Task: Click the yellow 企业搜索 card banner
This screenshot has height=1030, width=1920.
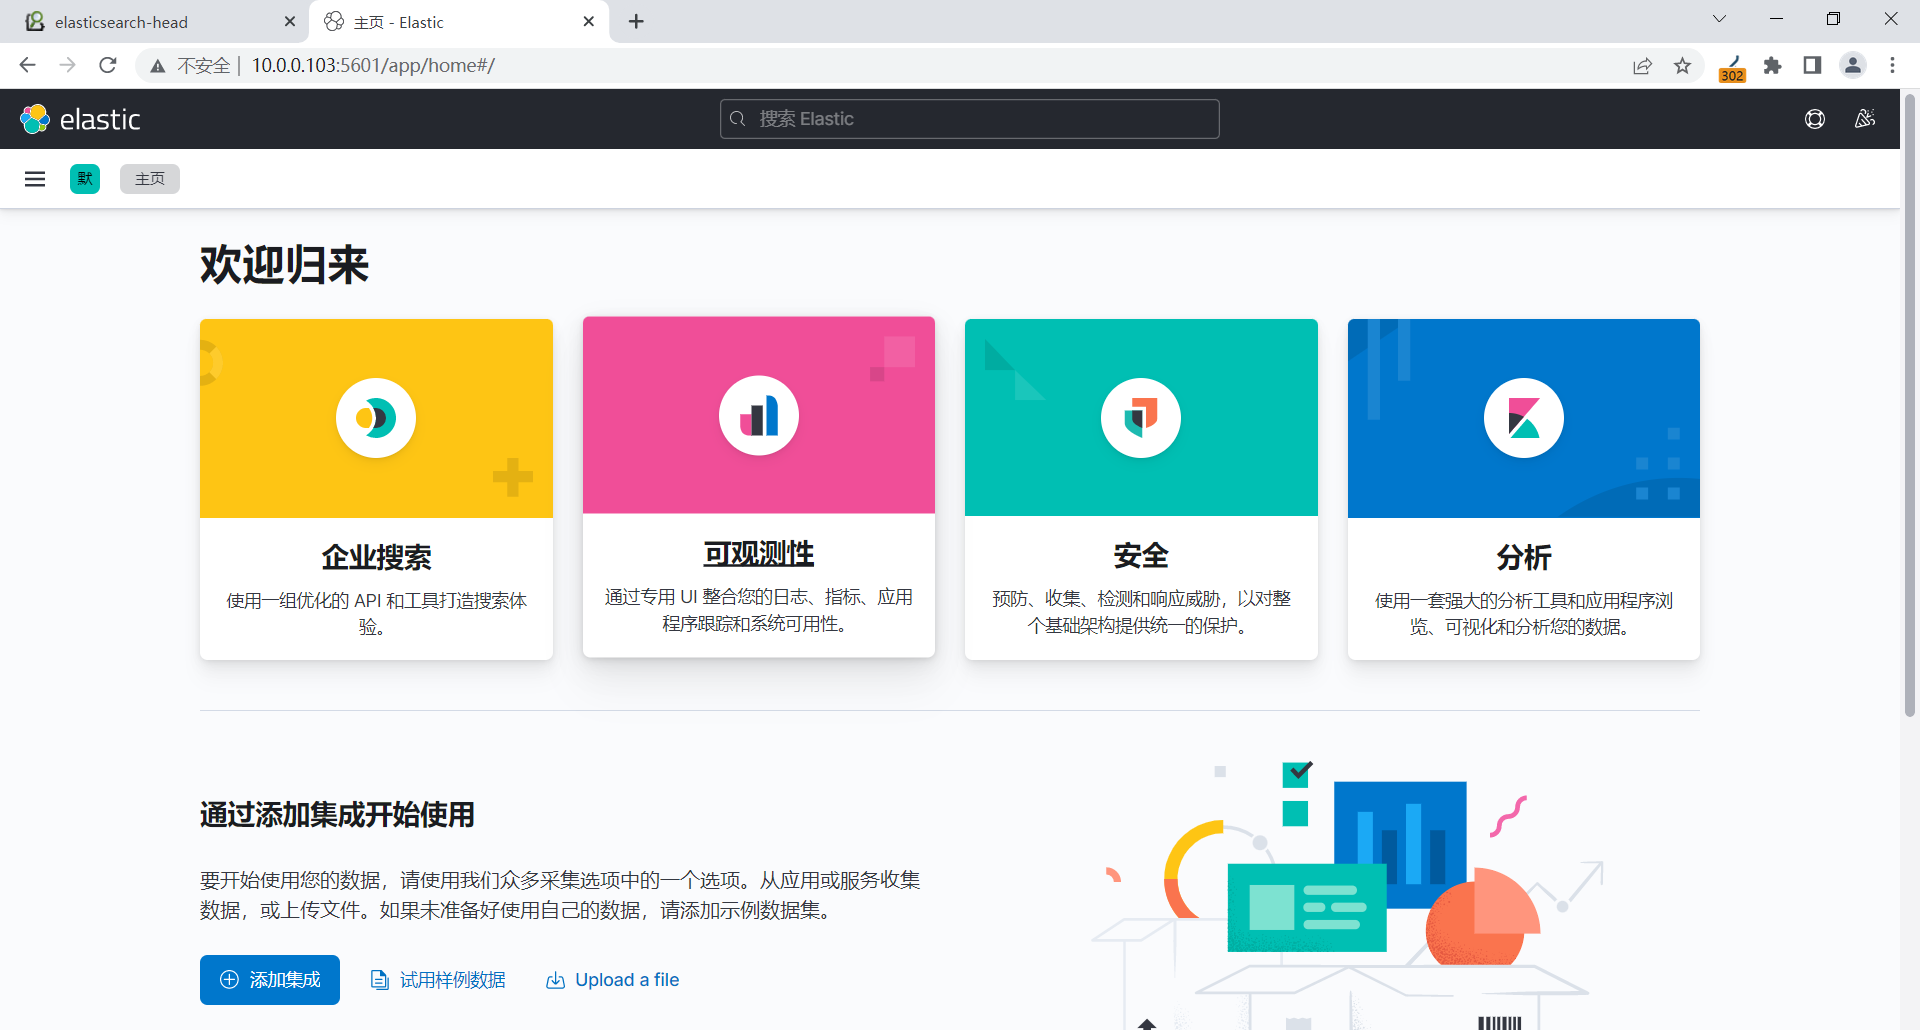Action: 376,418
